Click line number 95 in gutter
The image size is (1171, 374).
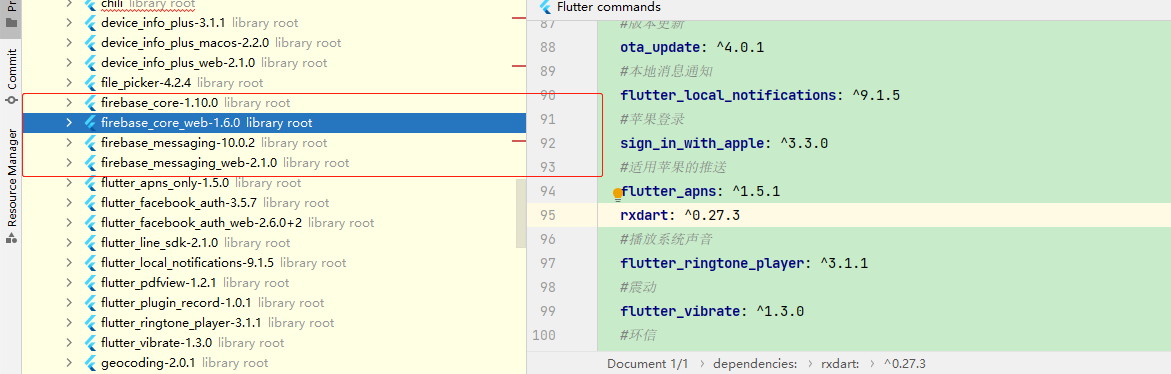(x=547, y=215)
